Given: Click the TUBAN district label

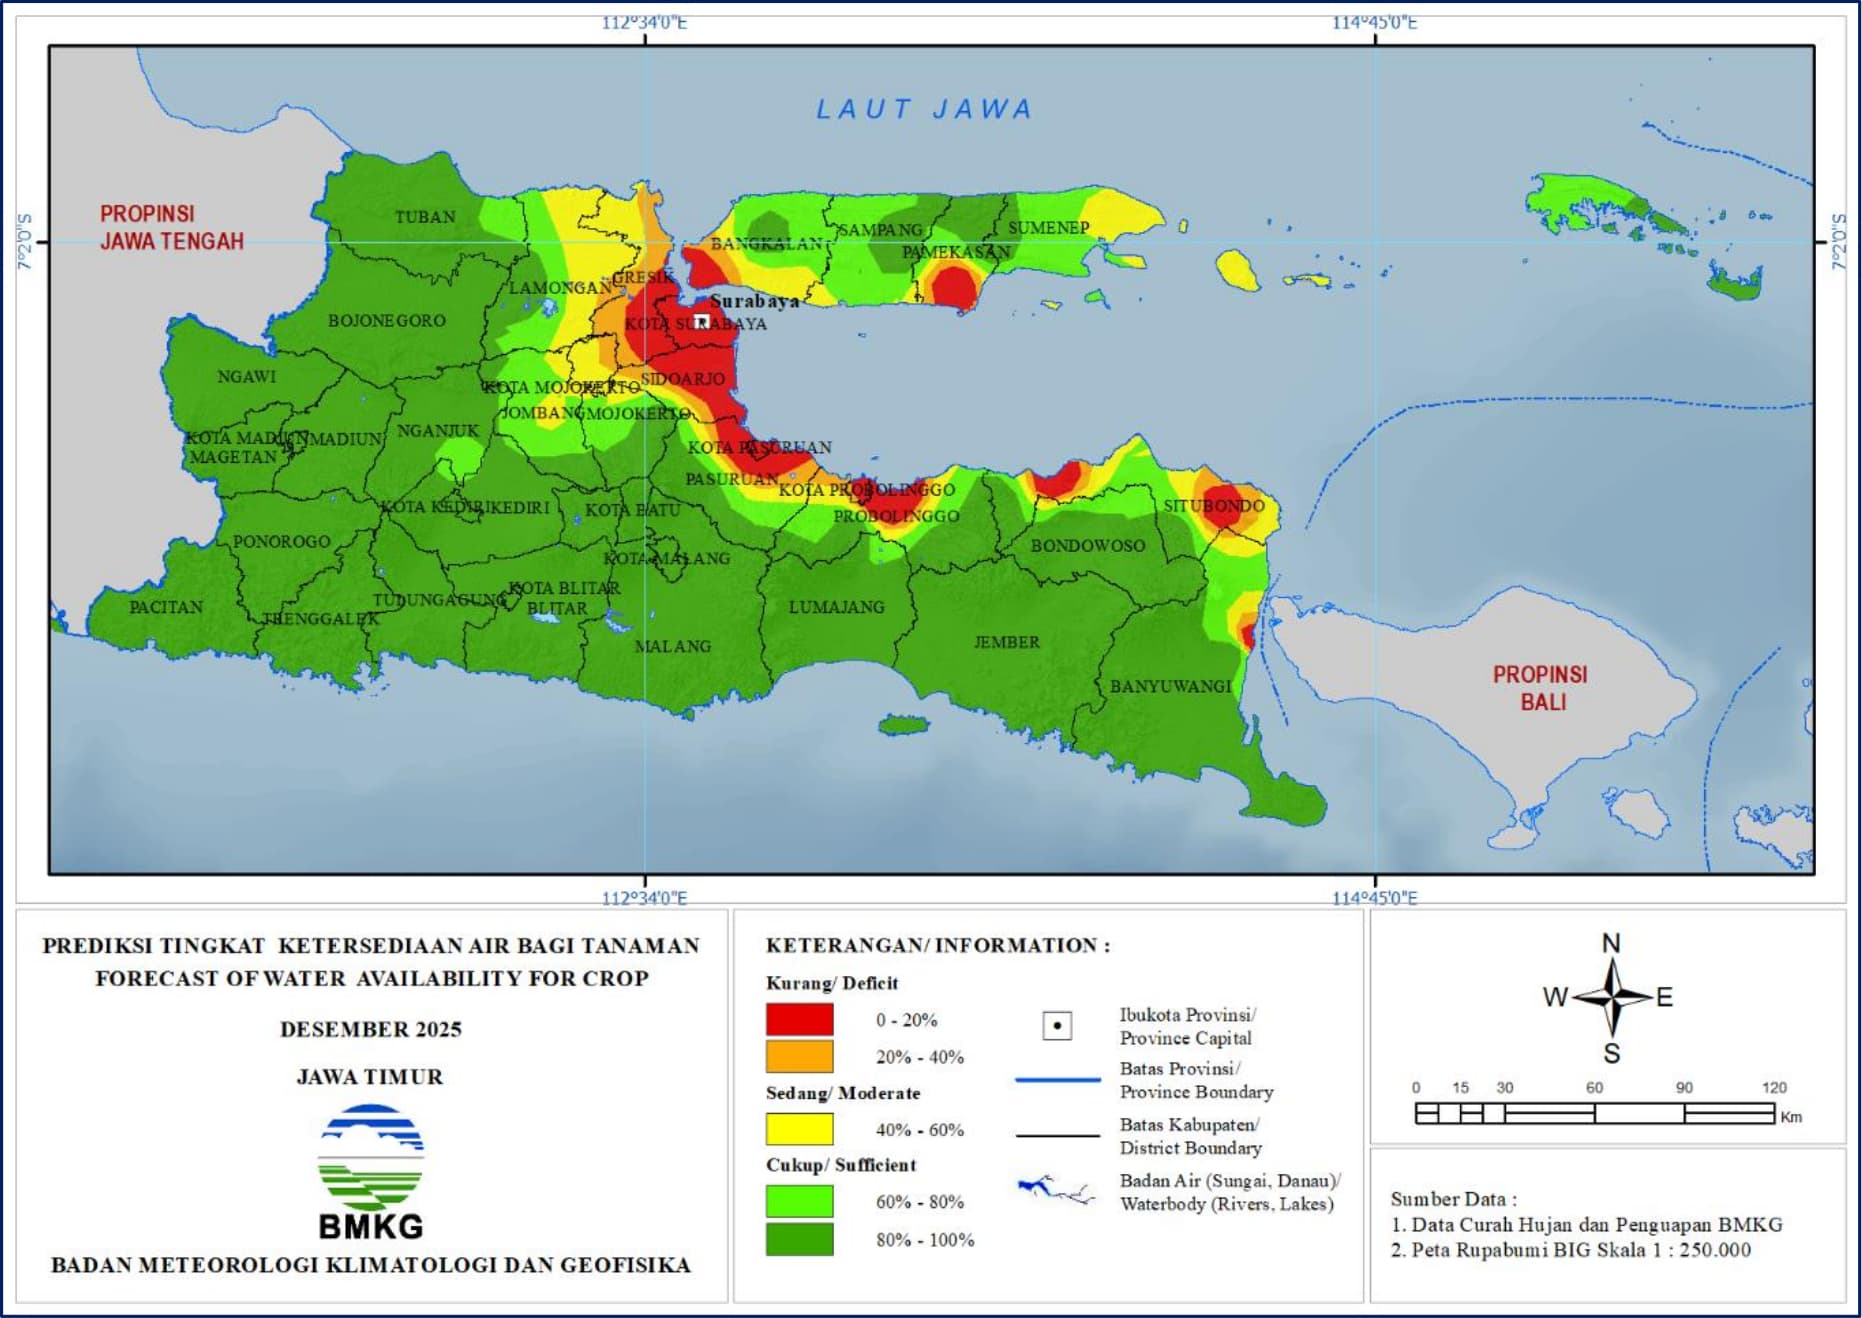Looking at the screenshot, I should pyautogui.click(x=425, y=217).
